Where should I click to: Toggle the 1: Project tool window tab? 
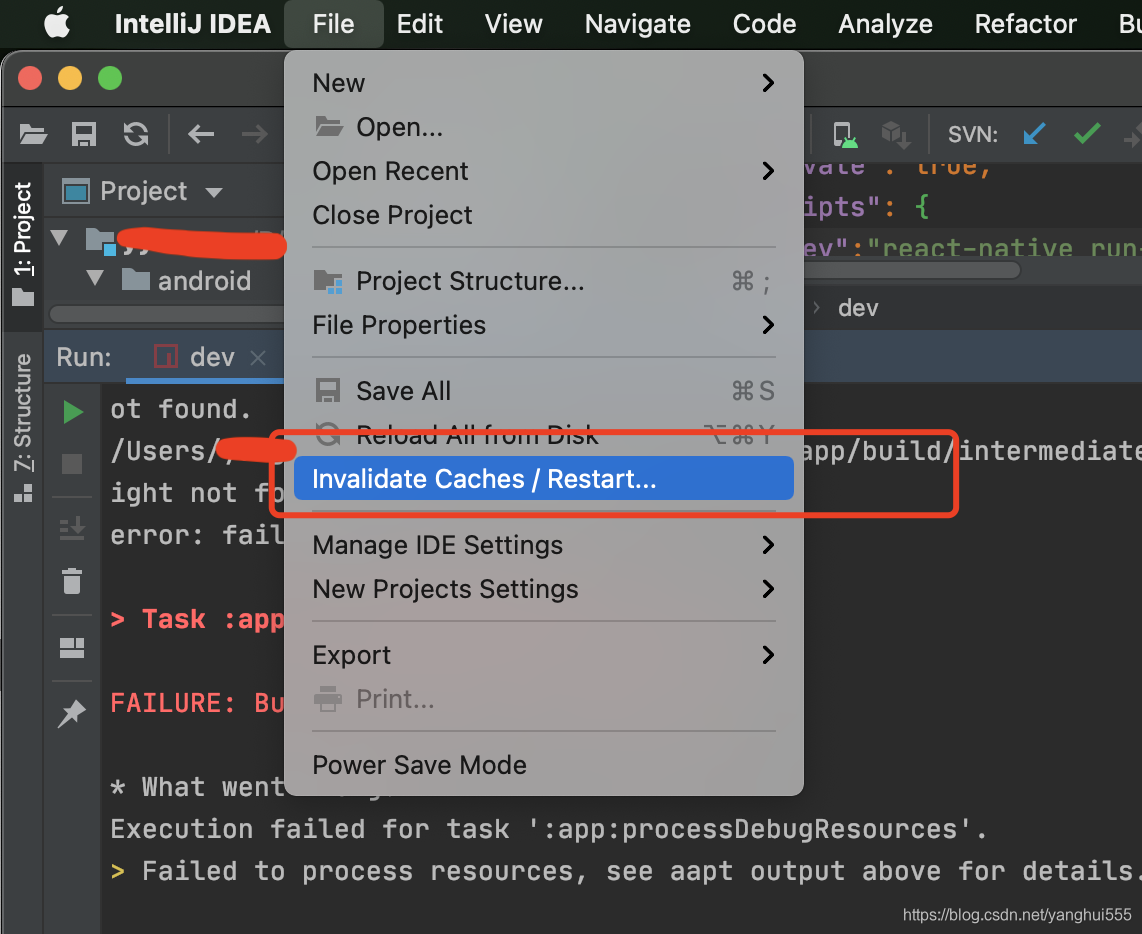pyautogui.click(x=23, y=244)
